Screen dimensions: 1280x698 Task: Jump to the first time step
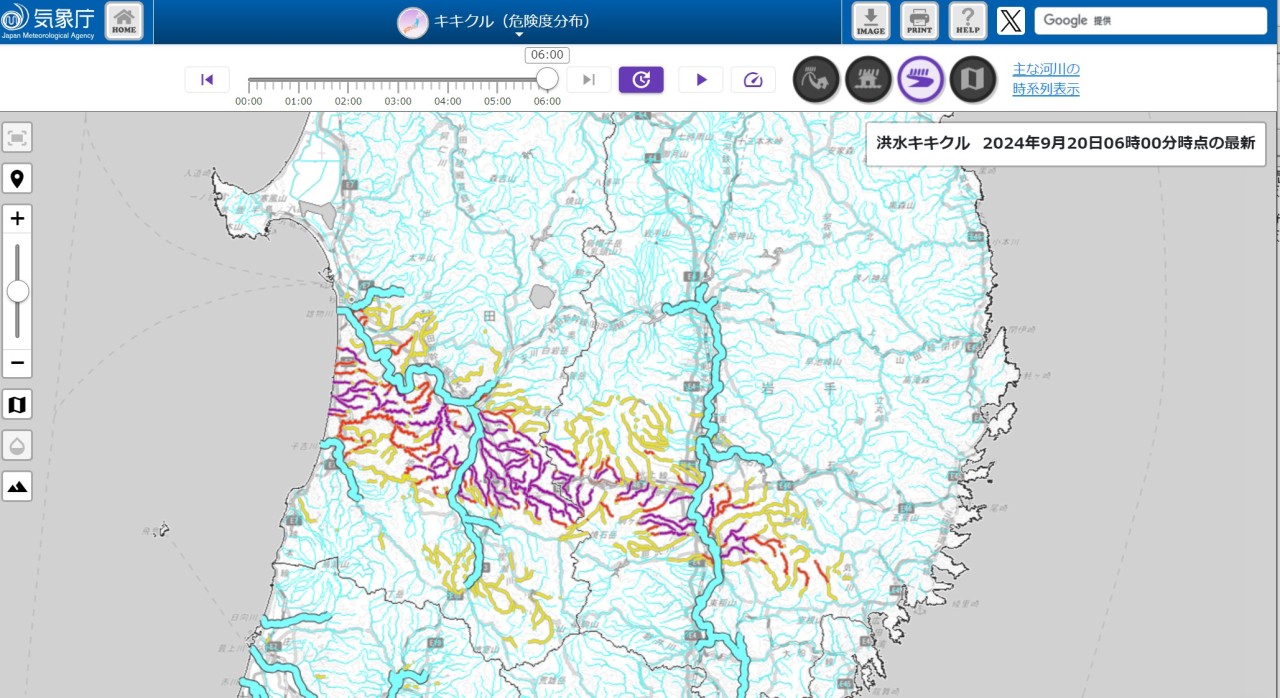[207, 80]
